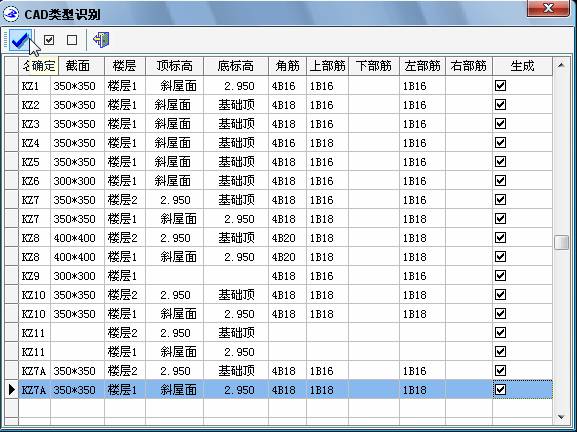Click the scrollbar up arrow
Image resolution: width=577 pixels, height=432 pixels.
pos(561,65)
